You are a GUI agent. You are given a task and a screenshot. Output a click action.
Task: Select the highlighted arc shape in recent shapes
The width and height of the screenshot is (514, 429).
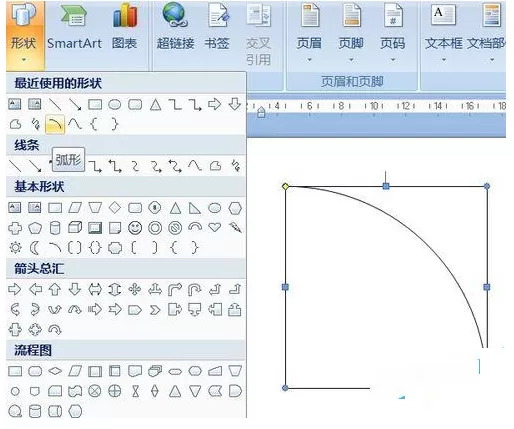tap(55, 124)
